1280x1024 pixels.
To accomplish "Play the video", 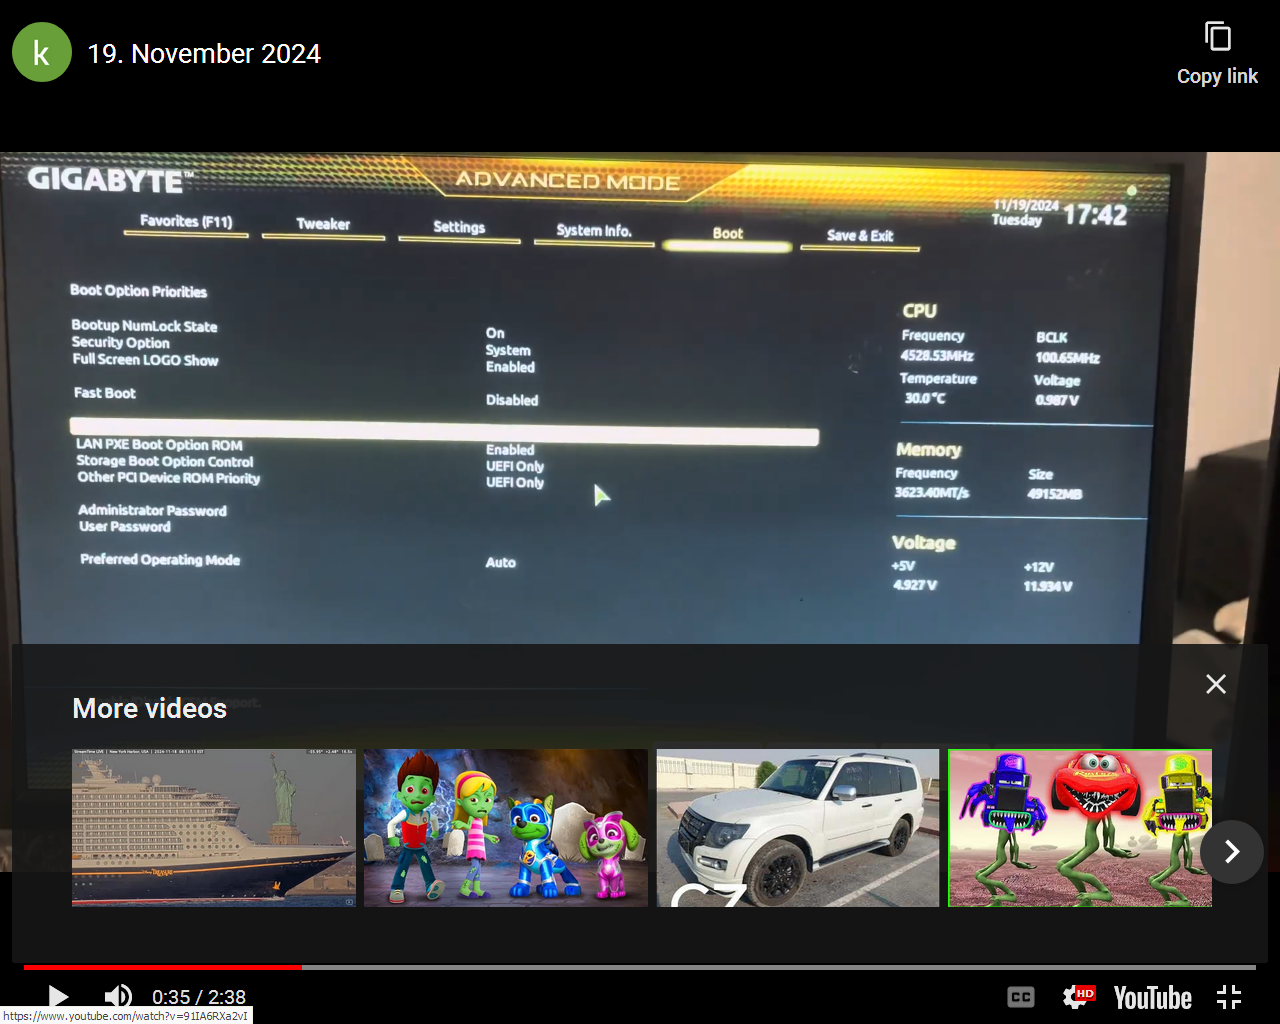I will point(58,996).
